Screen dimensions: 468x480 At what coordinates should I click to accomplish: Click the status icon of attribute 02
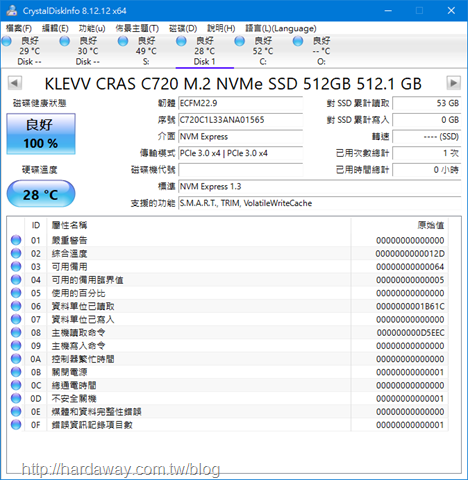click(16, 253)
